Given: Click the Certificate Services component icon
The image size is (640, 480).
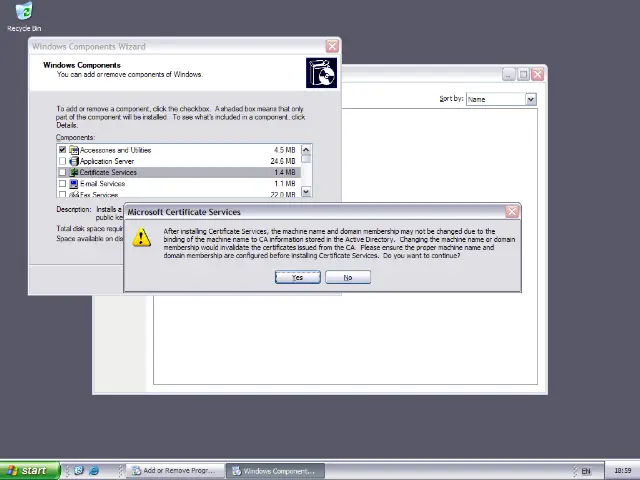Looking at the screenshot, I should [x=74, y=172].
